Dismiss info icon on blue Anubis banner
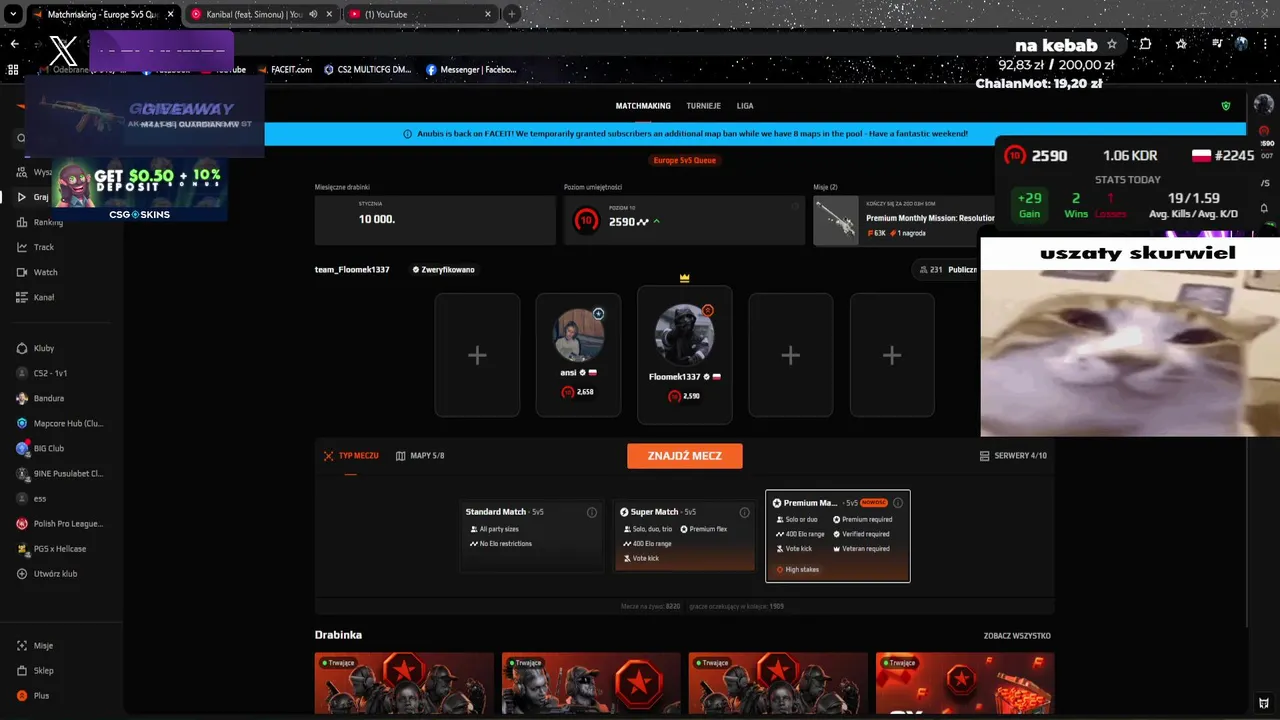 408,134
